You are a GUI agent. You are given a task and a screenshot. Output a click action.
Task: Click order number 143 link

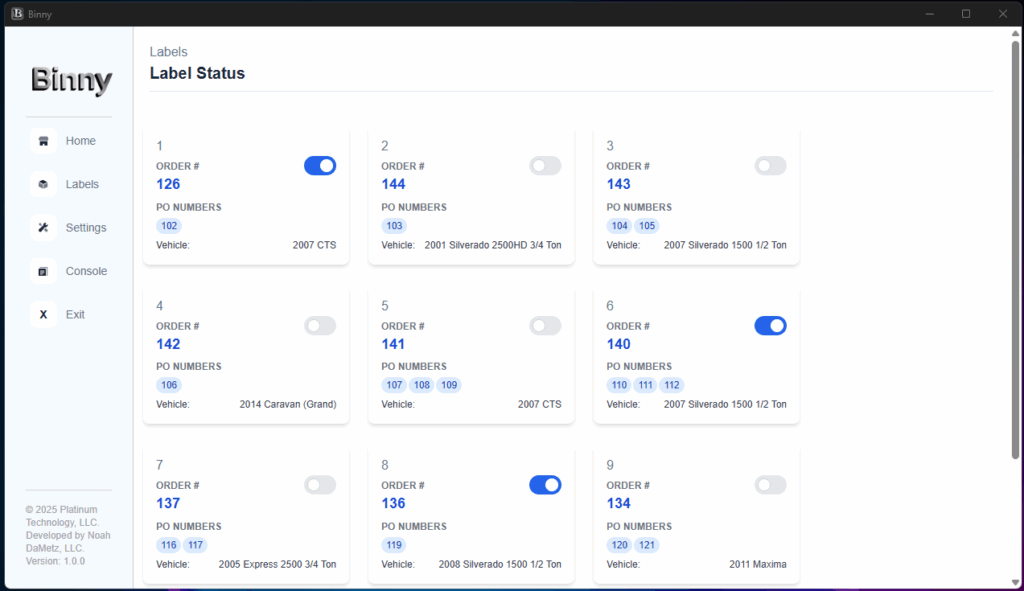[x=618, y=184]
